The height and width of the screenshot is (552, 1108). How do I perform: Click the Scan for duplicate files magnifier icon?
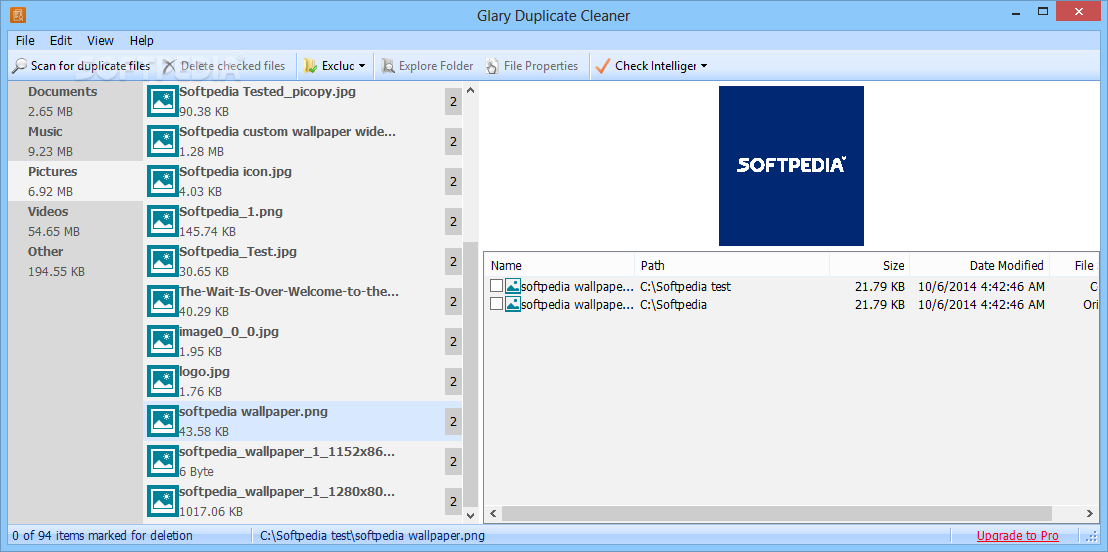tap(20, 66)
